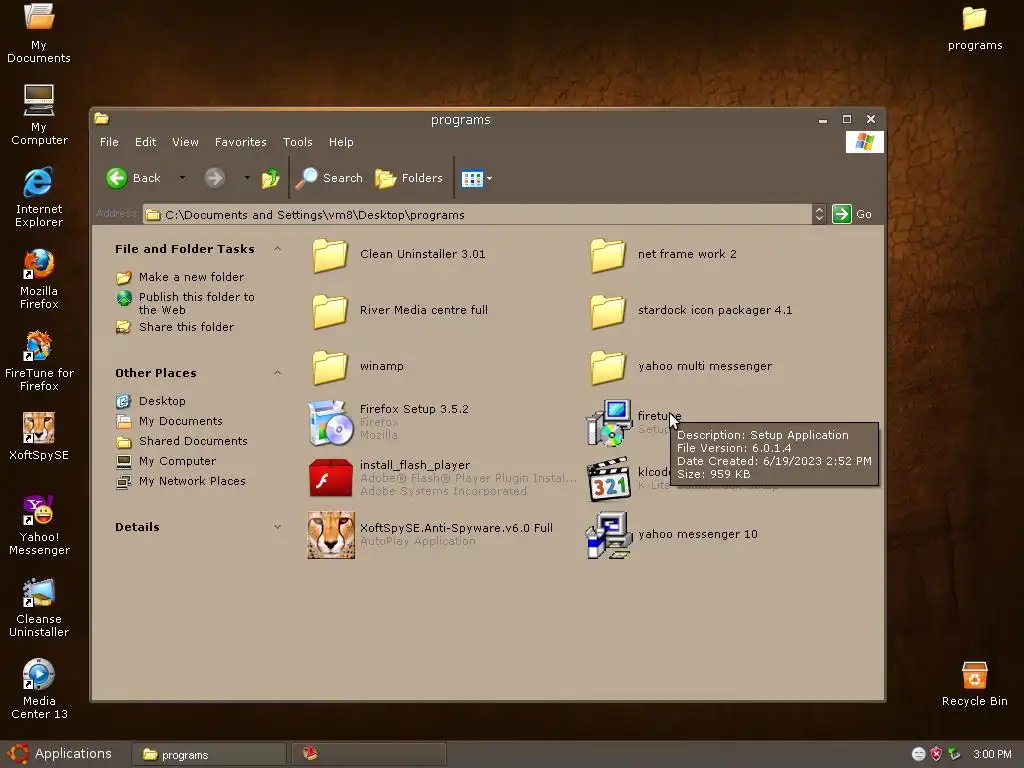The height and width of the screenshot is (768, 1024).
Task: Click the Search toolbar button
Action: point(328,178)
